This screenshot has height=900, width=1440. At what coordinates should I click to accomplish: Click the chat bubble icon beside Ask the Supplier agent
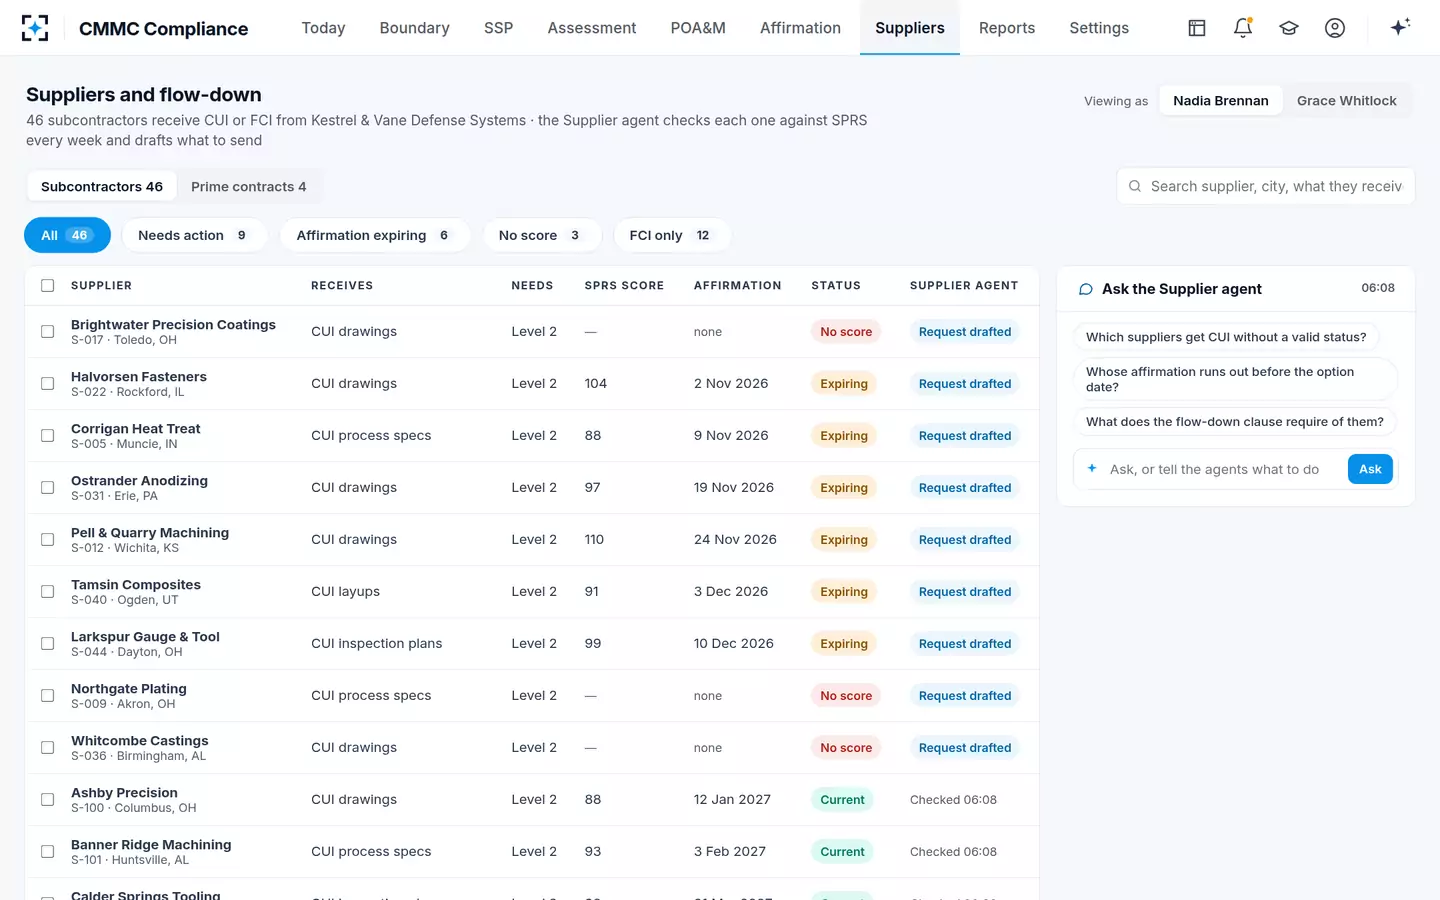pos(1085,289)
